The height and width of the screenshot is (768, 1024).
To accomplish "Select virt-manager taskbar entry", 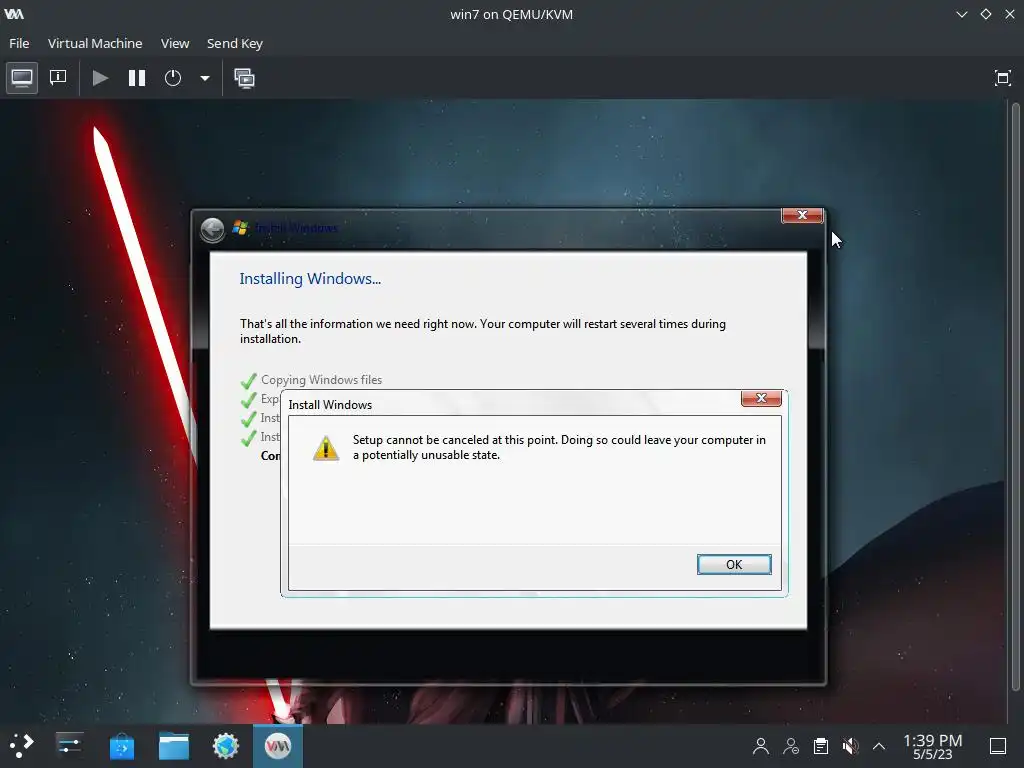I will tap(278, 746).
